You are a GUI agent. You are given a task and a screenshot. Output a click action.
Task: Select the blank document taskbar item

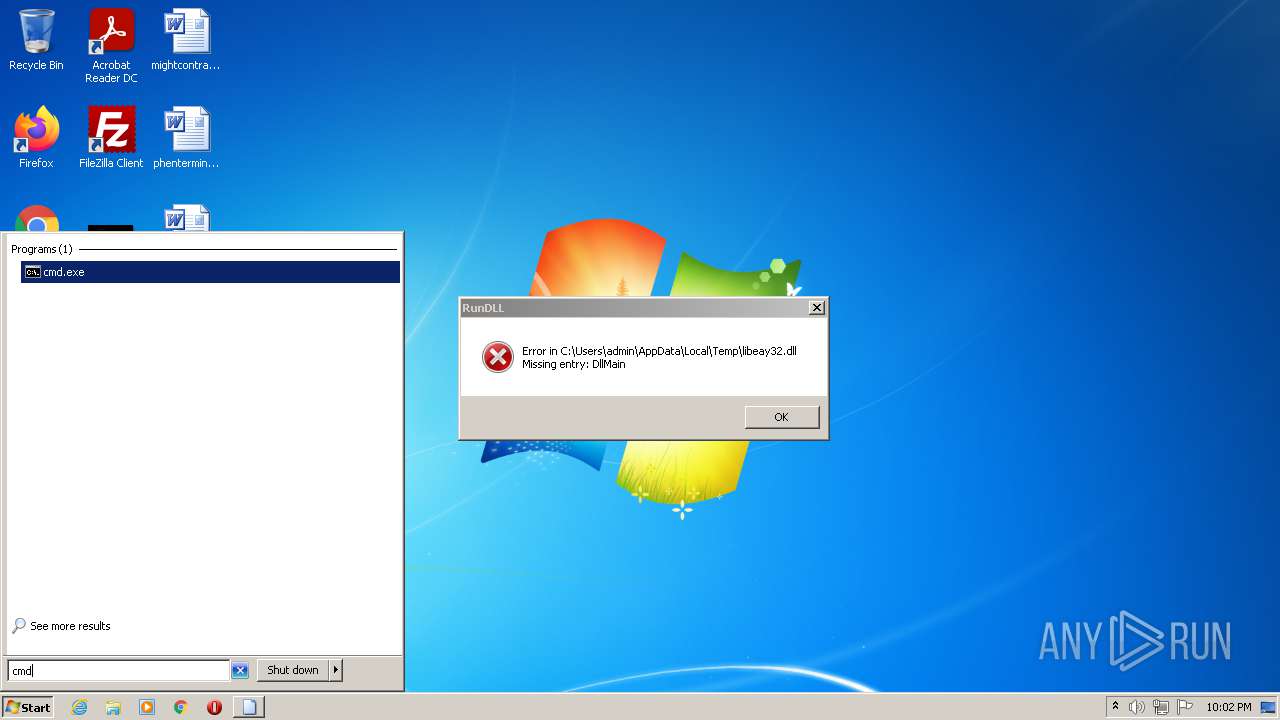(x=249, y=707)
